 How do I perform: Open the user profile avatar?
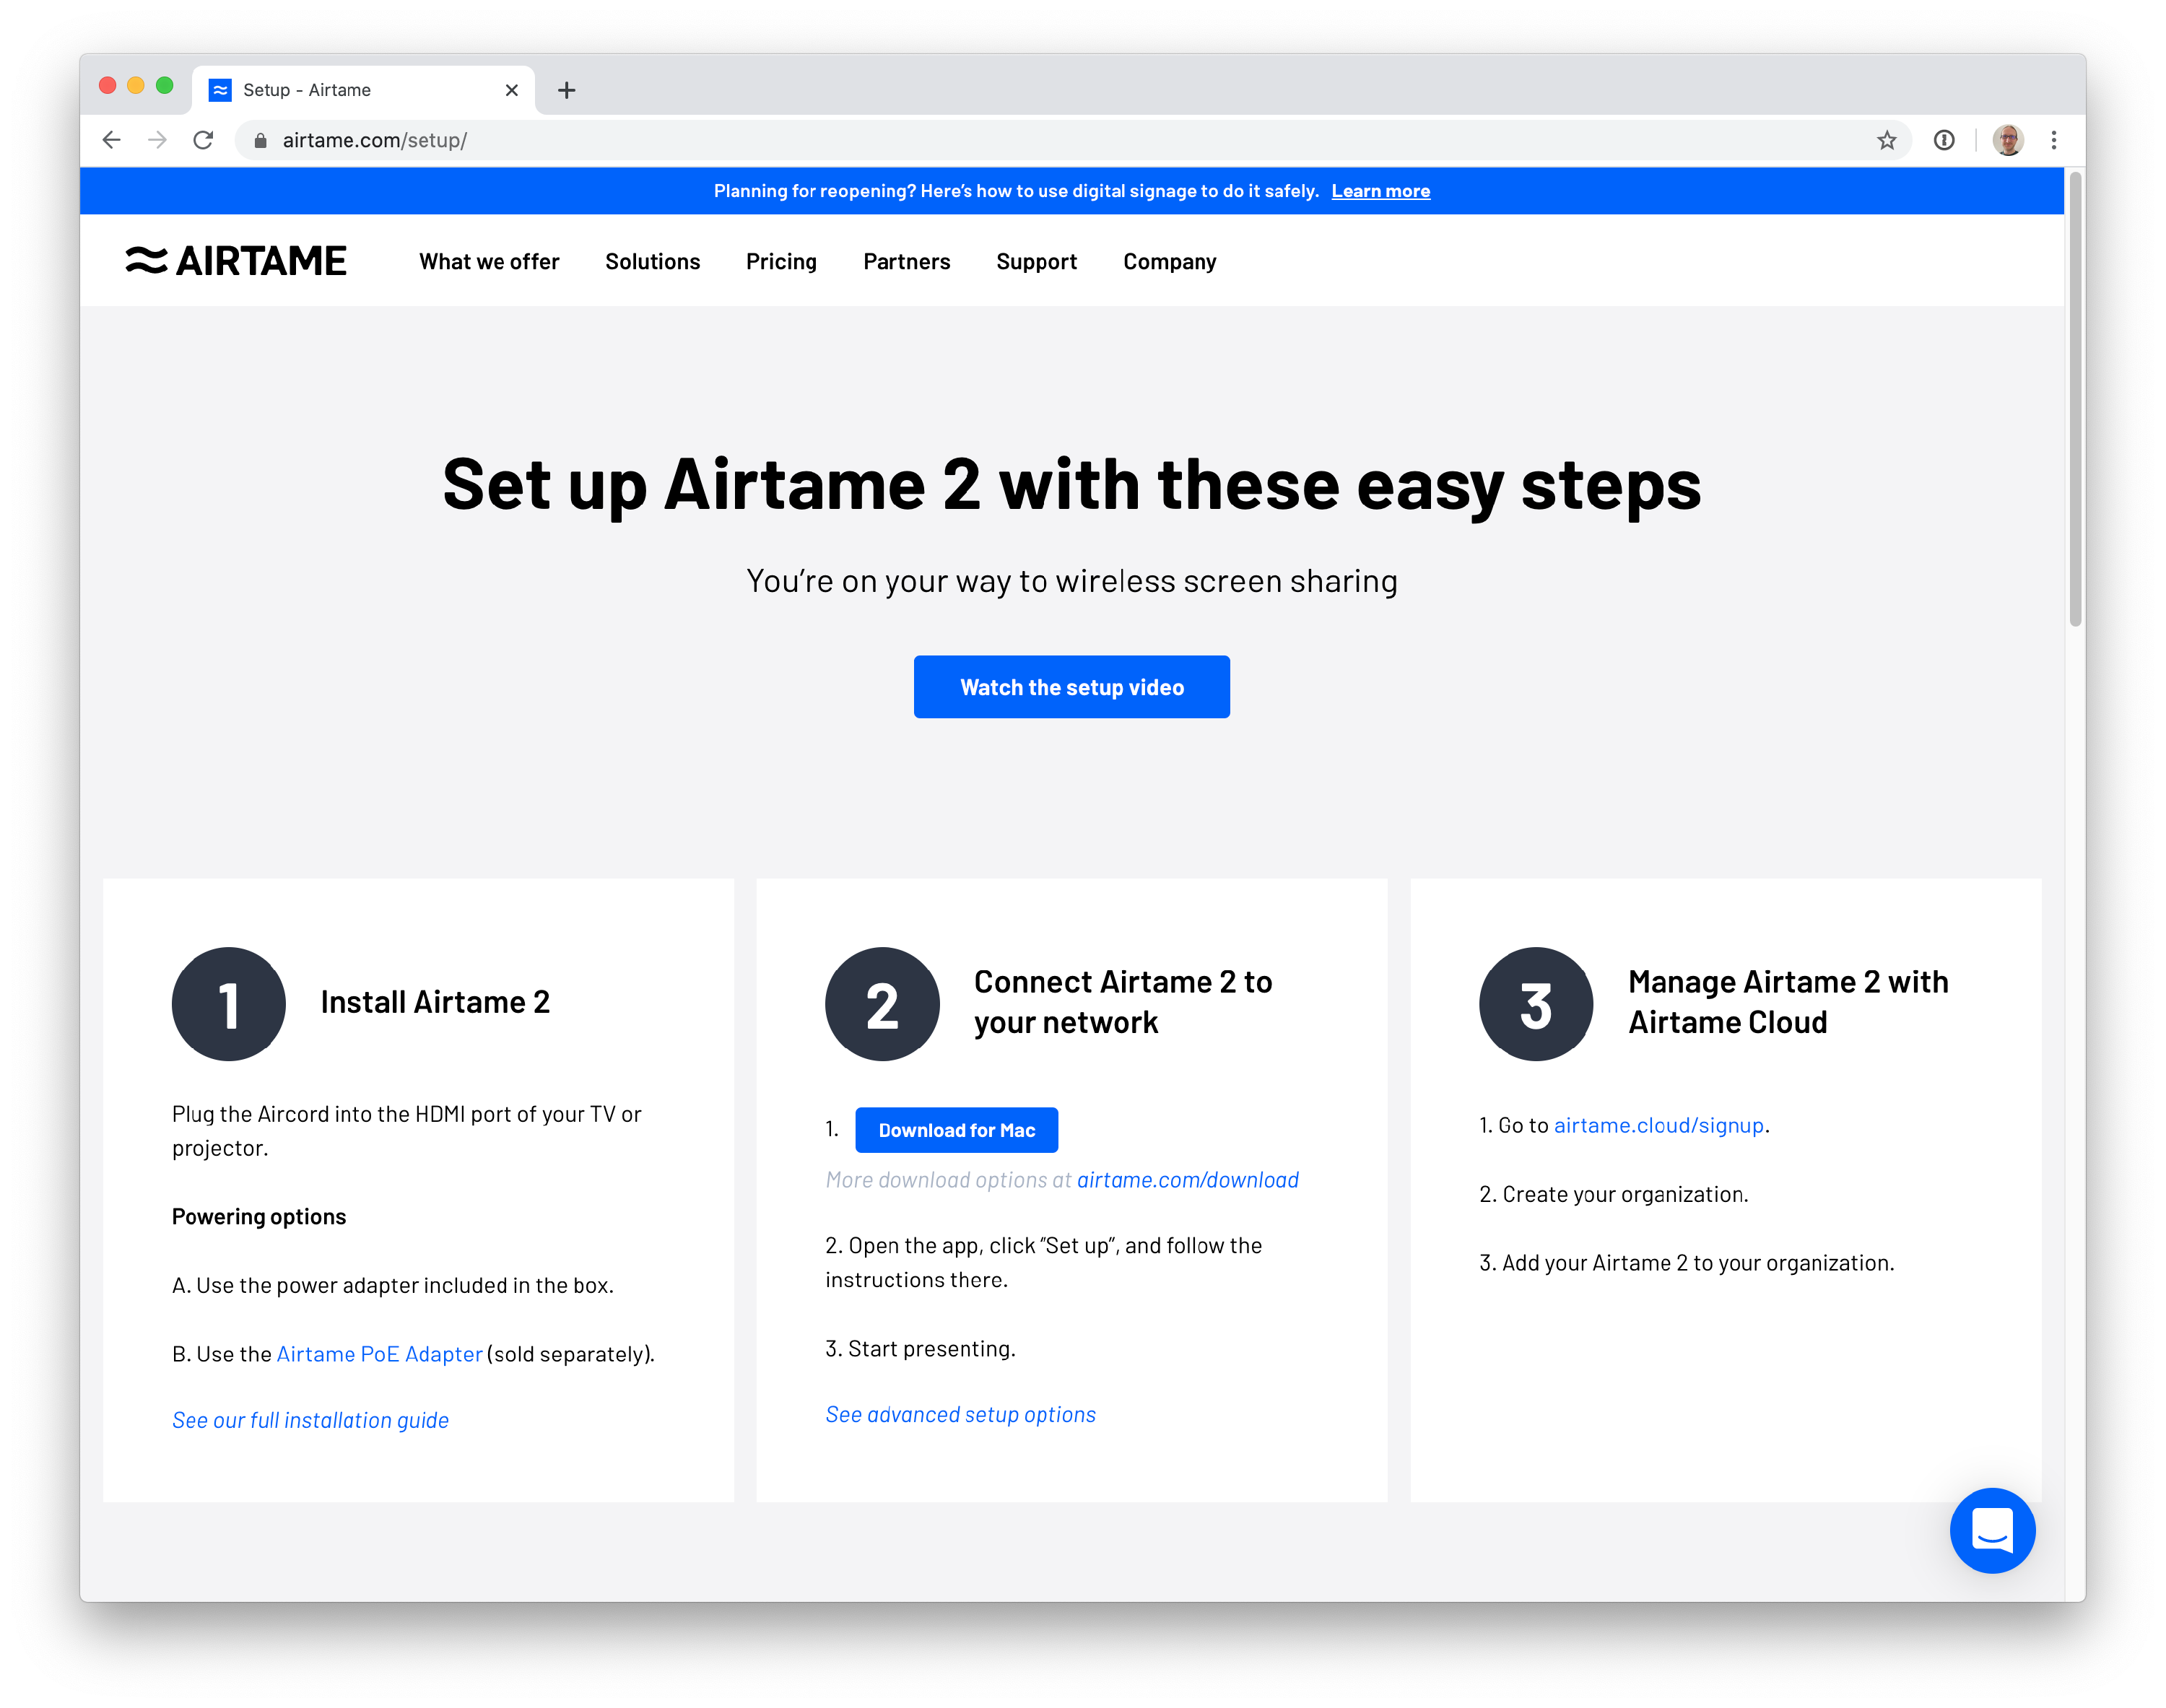point(2007,140)
